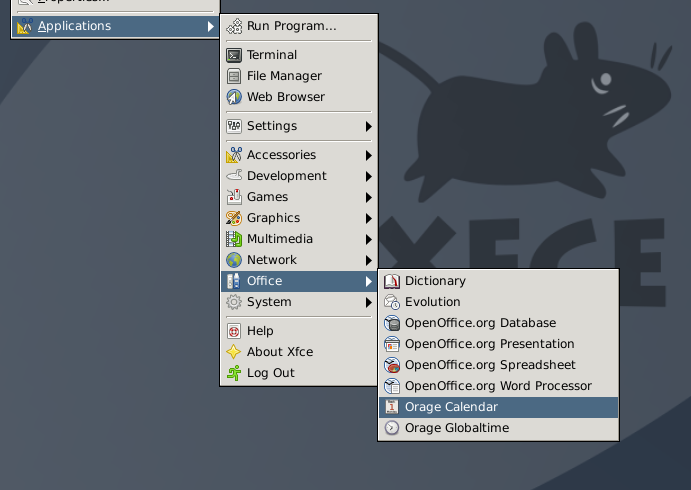
Task: Launch Web Browser menu entry
Action: click(299, 97)
